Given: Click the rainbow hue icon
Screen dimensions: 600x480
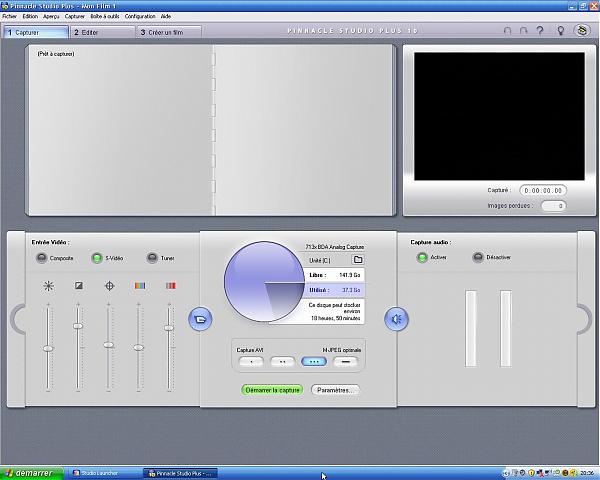Looking at the screenshot, I should [x=140, y=286].
